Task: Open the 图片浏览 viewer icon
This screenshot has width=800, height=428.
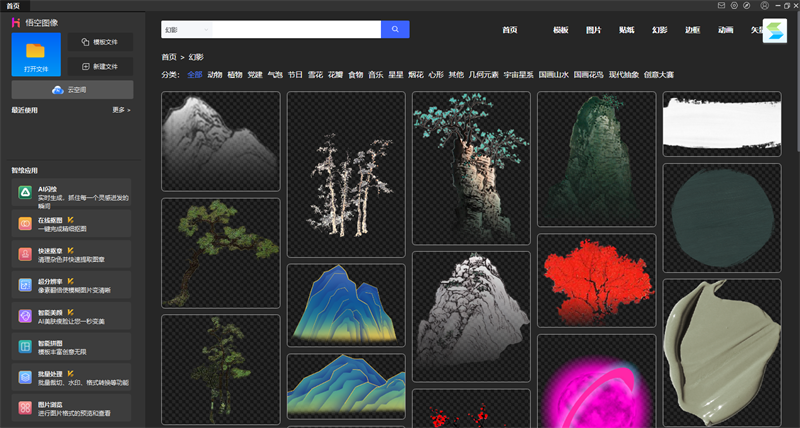Action: [x=24, y=408]
